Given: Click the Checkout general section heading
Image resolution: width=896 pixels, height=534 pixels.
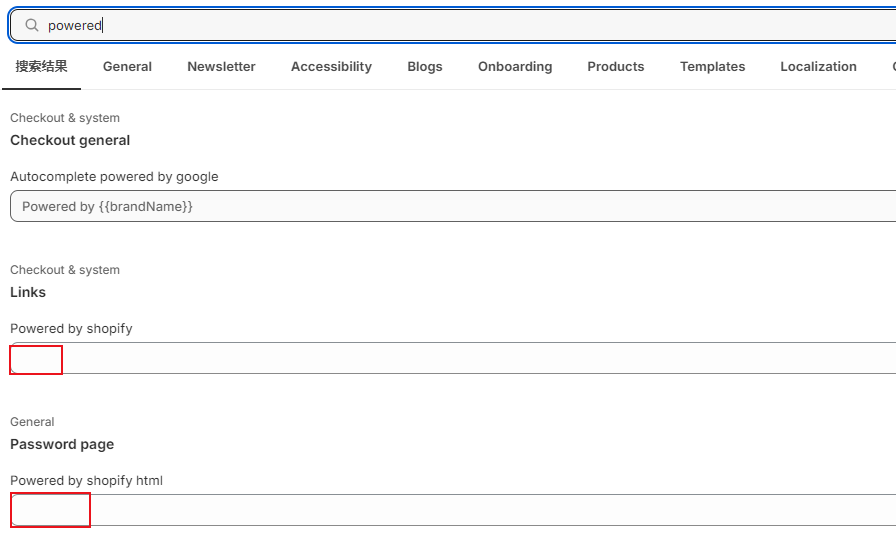Looking at the screenshot, I should (70, 140).
